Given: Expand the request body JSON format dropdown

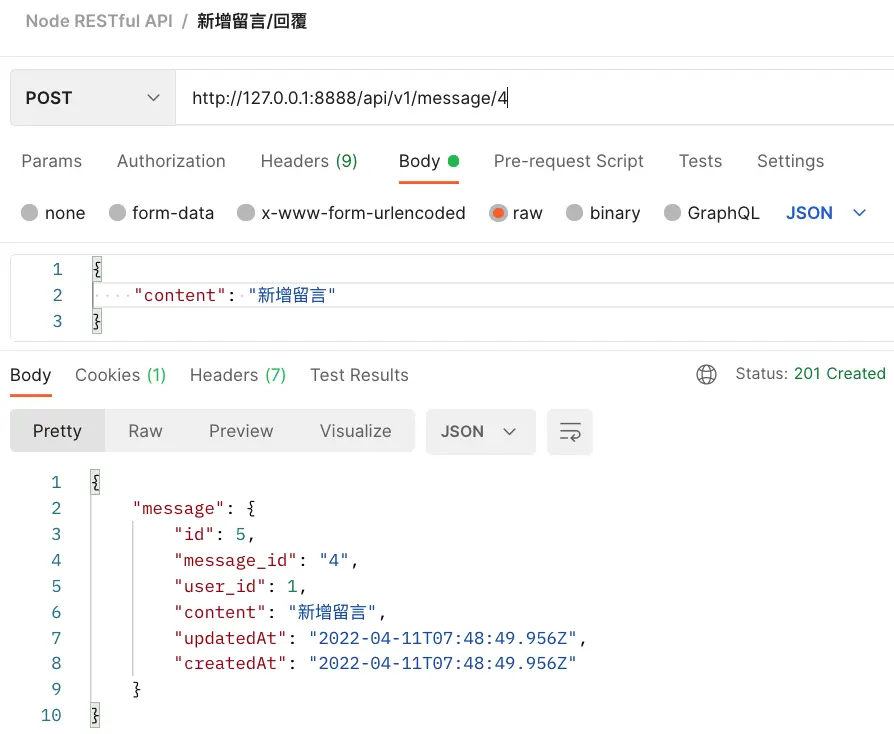Looking at the screenshot, I should (826, 213).
